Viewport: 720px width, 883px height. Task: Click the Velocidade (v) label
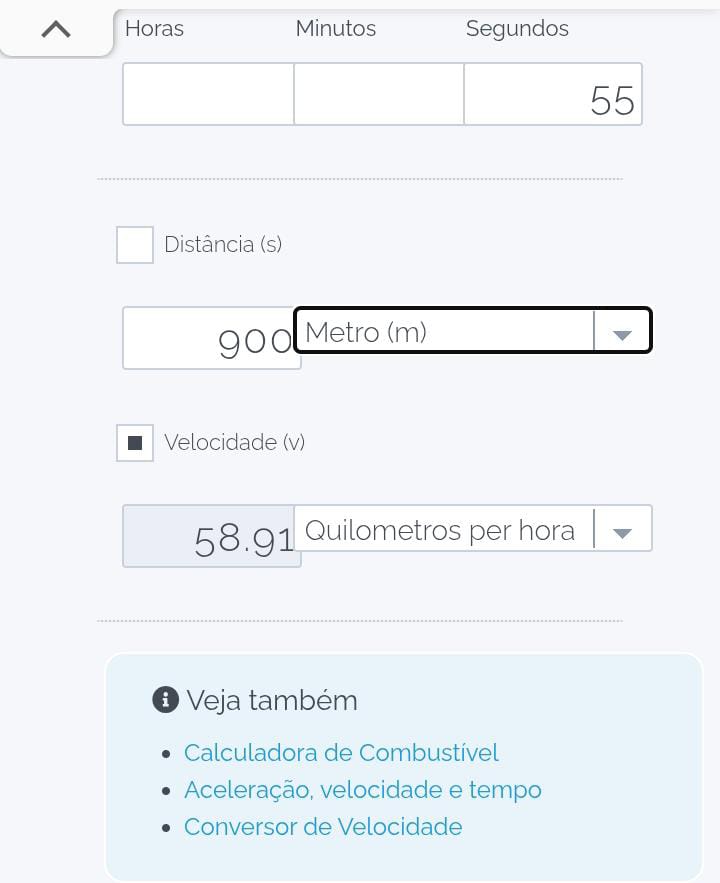pyautogui.click(x=234, y=442)
